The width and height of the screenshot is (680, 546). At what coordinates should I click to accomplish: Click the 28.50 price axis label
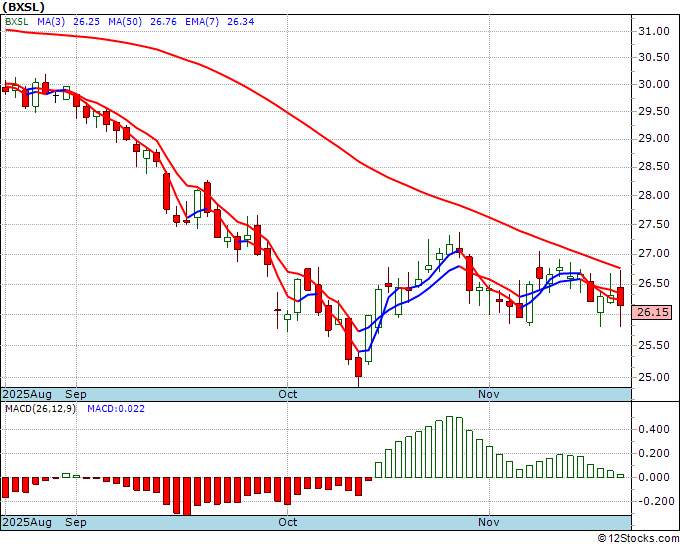click(654, 167)
